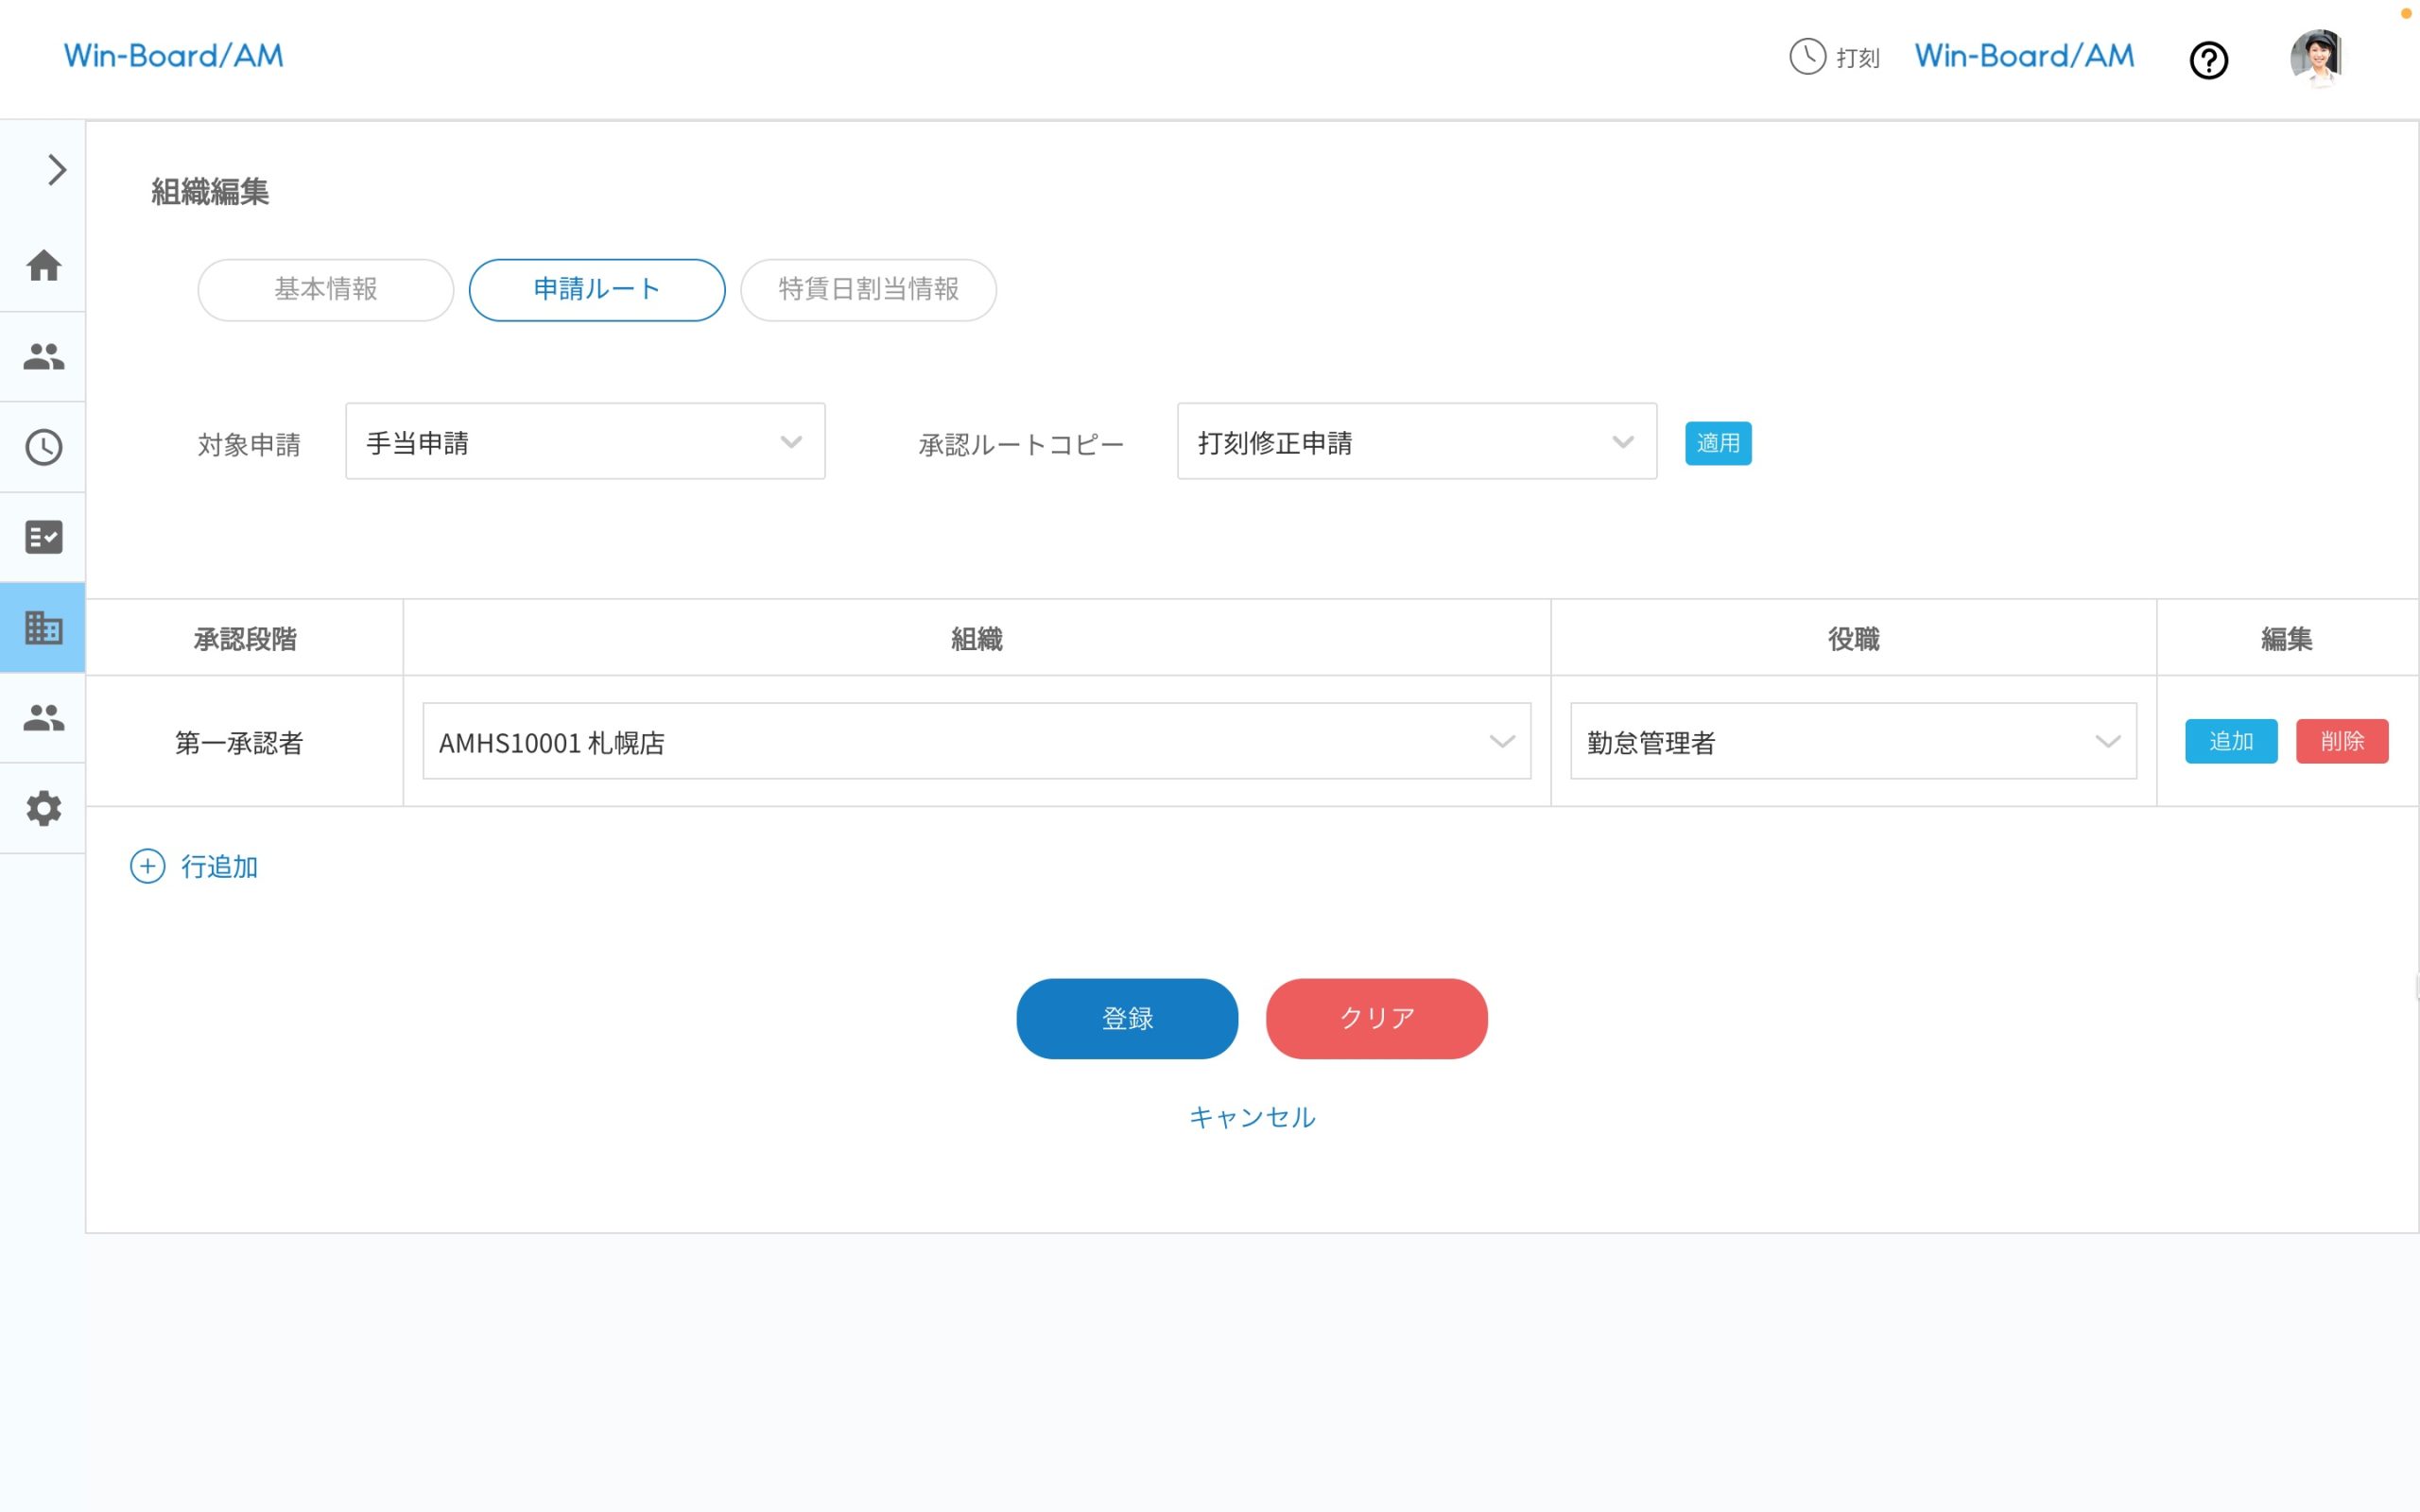Screen dimensions: 2420x1512
Task: Expand the sidebar with the arrow icon
Action: click(55, 170)
